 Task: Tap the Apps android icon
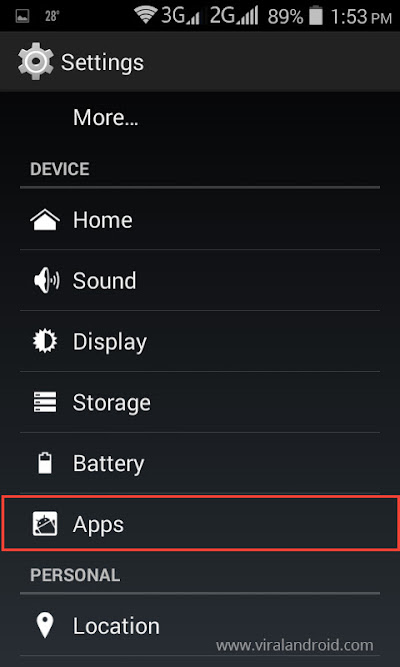[45, 524]
